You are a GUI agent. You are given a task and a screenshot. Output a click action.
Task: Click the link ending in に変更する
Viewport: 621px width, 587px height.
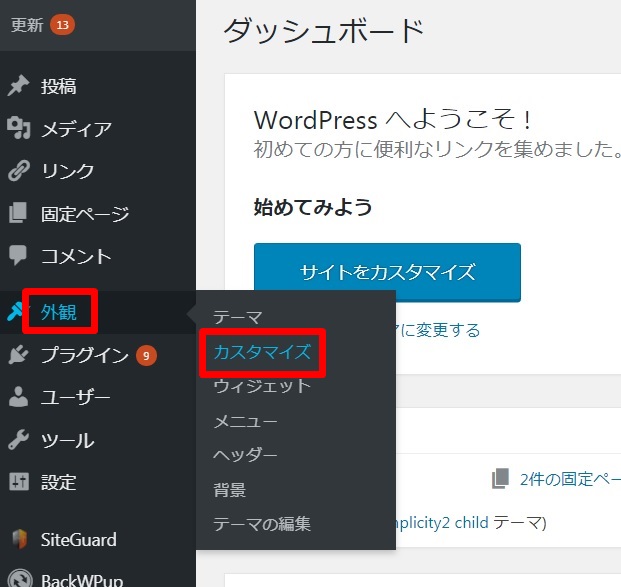point(438,330)
